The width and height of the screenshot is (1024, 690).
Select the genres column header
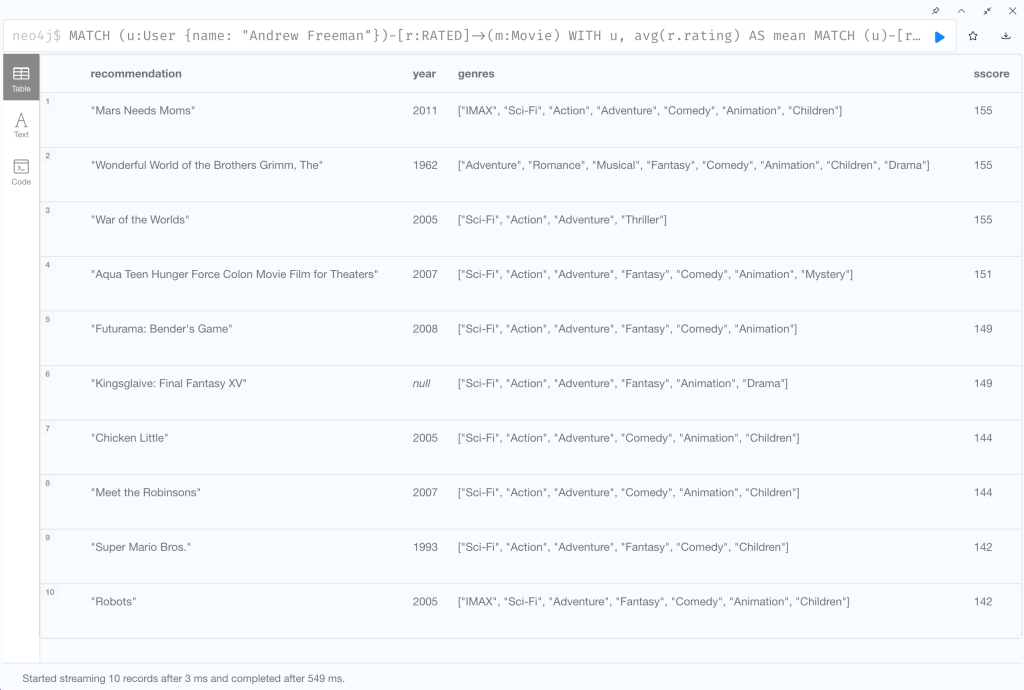pos(476,74)
